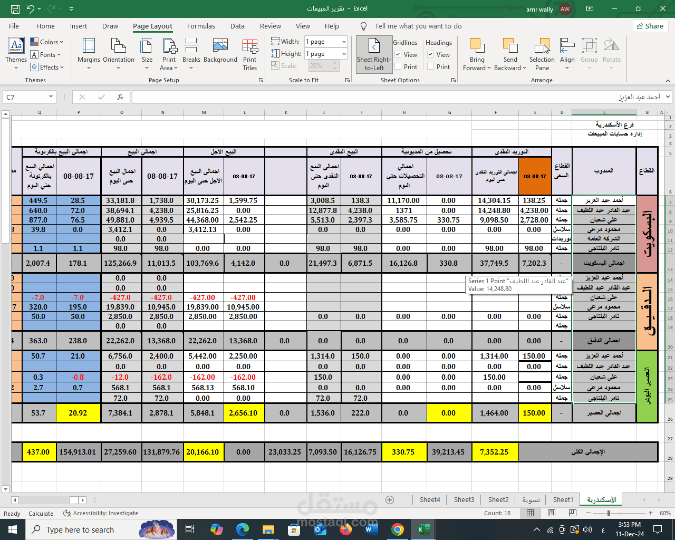Toggle Gridlines View checkbox
Image resolution: width=675 pixels, height=540 pixels.
point(398,55)
